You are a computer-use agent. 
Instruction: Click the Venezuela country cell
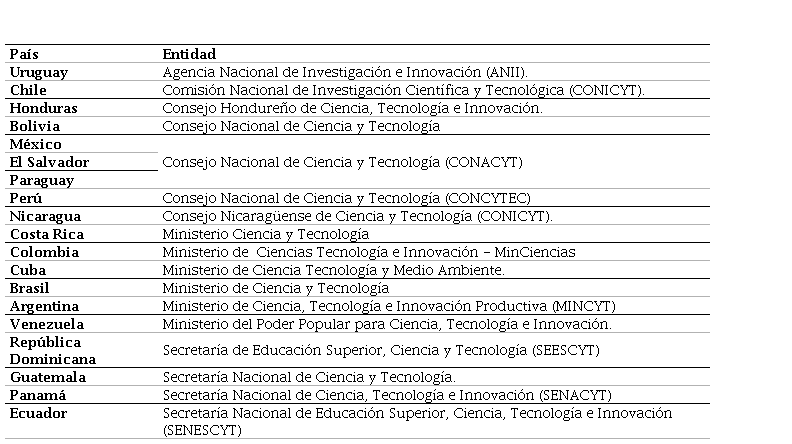46,324
